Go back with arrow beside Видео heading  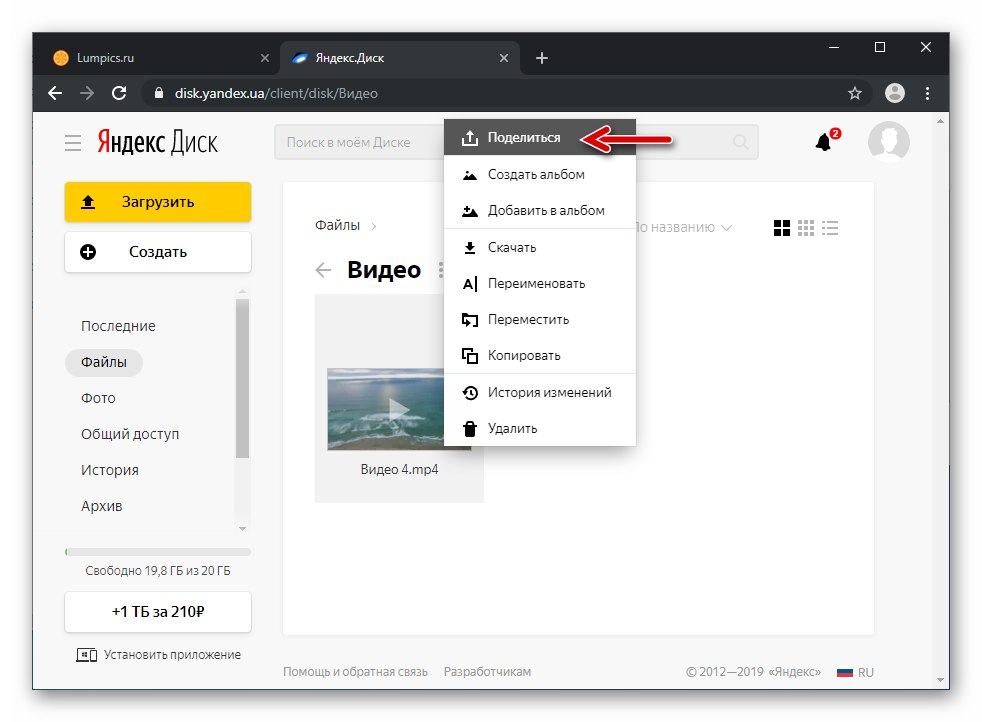(x=323, y=271)
